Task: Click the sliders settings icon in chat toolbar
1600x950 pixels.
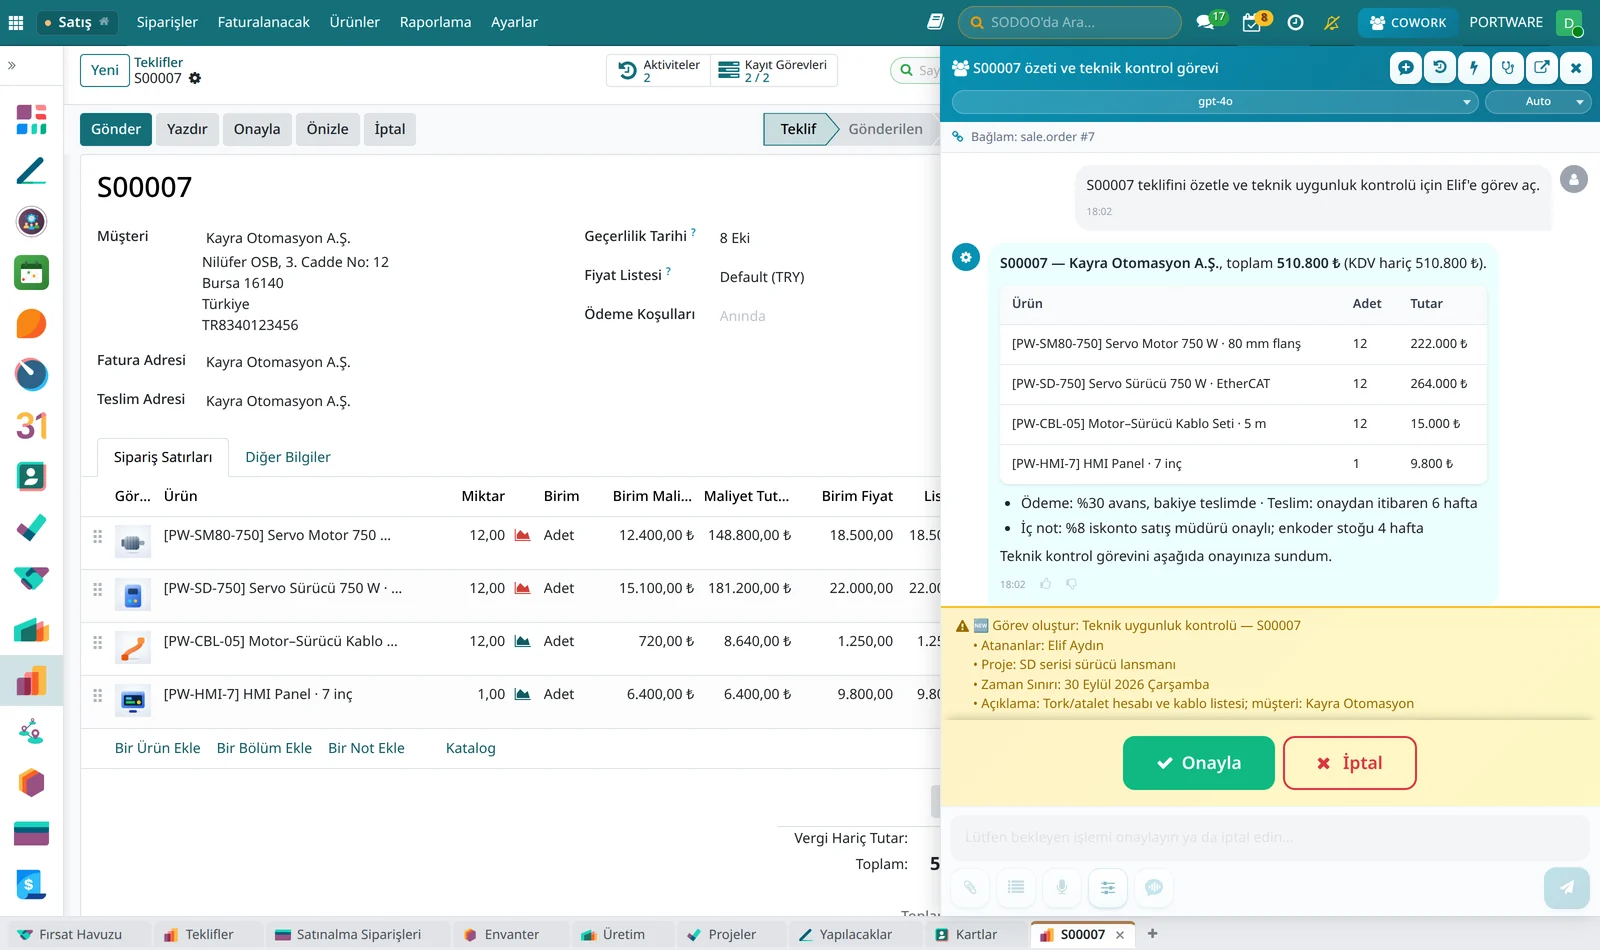Action: 1108,887
